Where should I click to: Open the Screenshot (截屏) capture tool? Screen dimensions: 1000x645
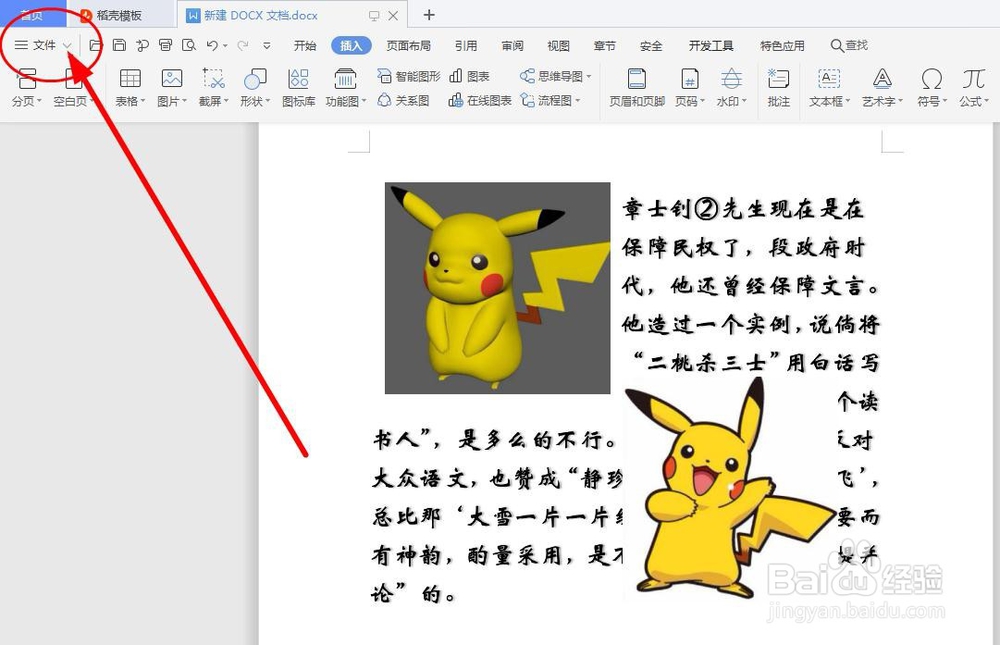click(x=212, y=85)
